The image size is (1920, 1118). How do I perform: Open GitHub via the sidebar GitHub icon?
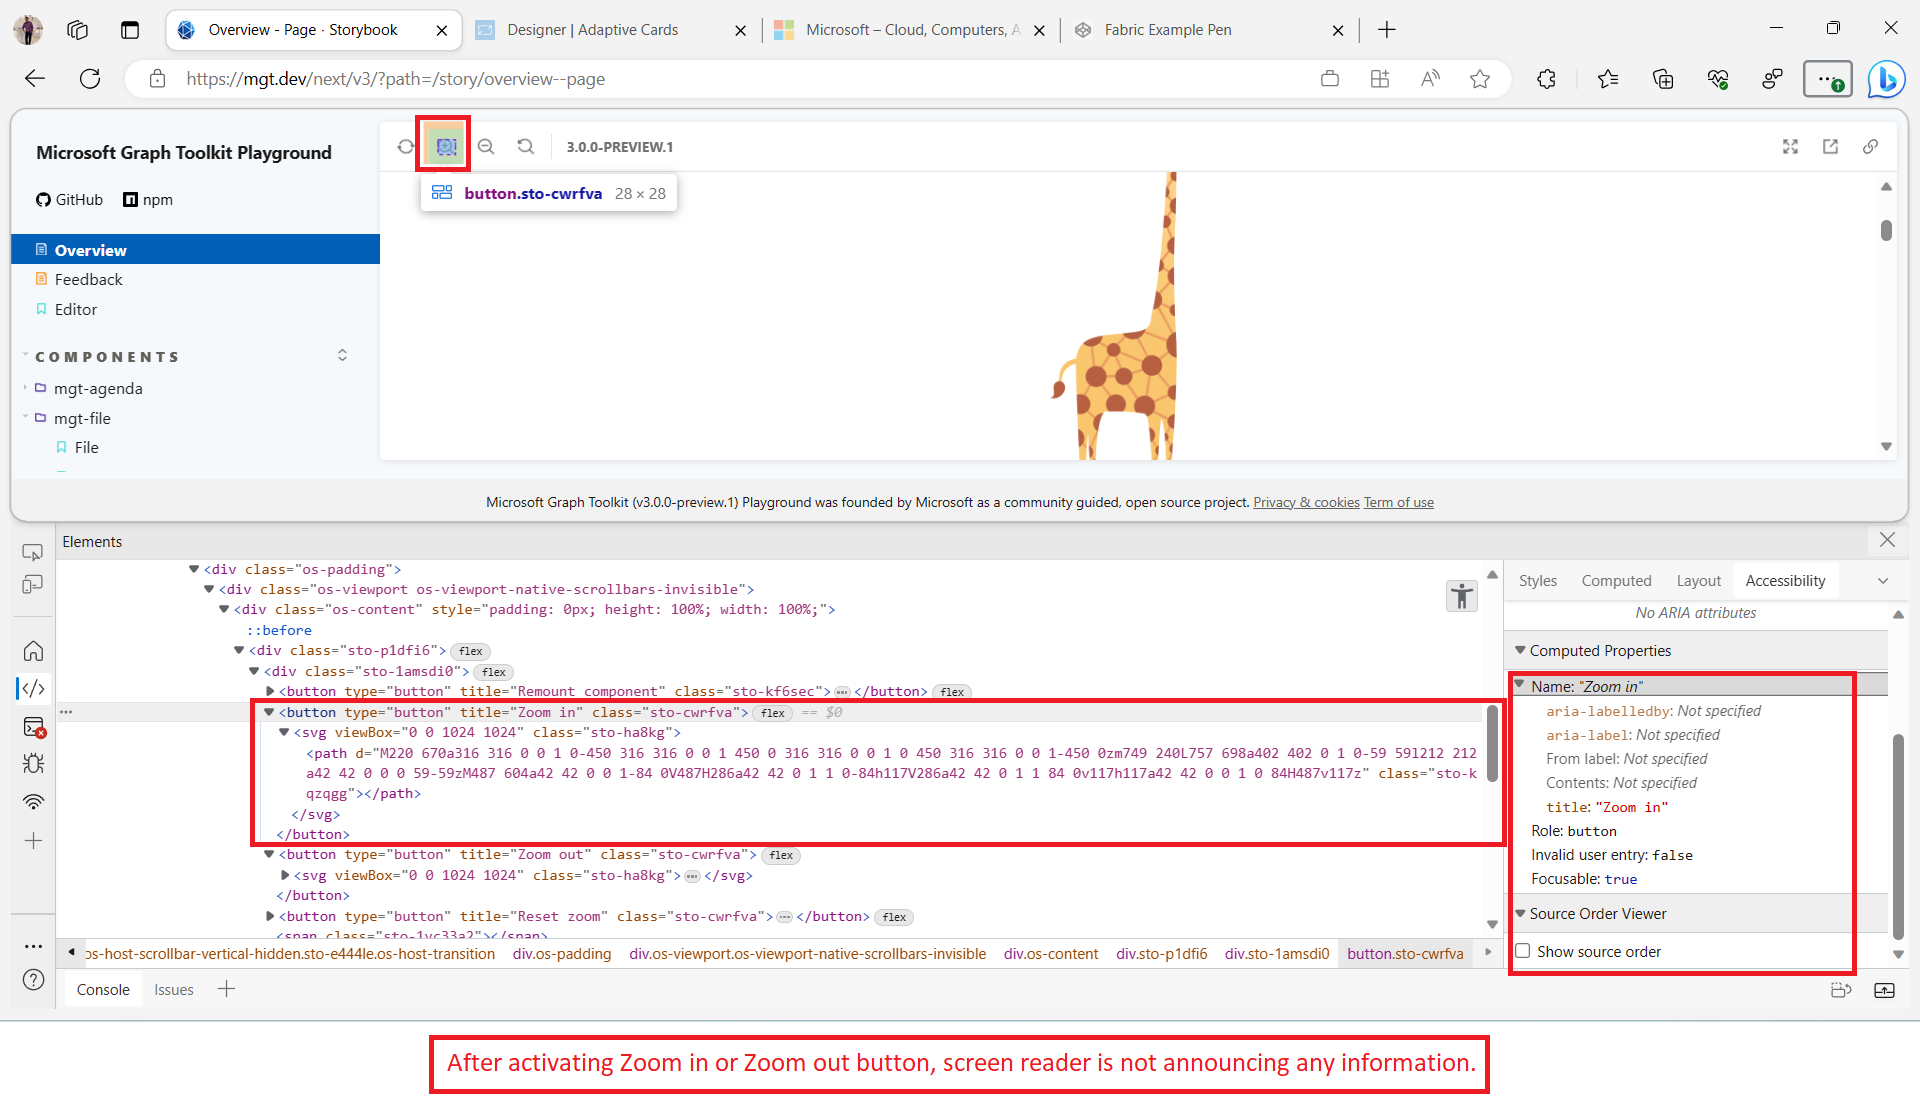pyautogui.click(x=42, y=199)
